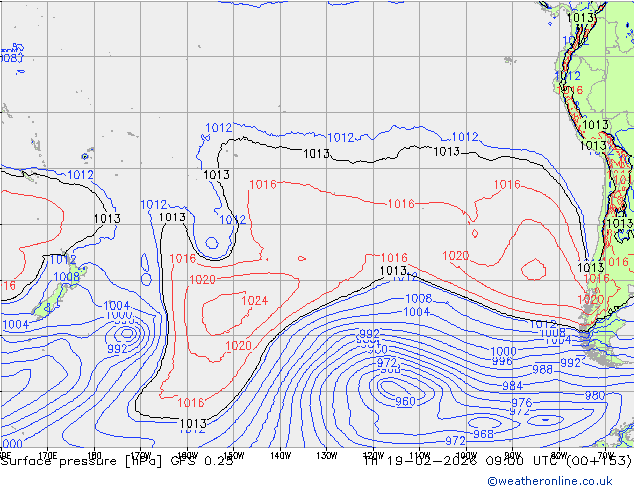The width and height of the screenshot is (634, 490).
Task: Click the 140W longitude axis label
Action: (x=280, y=456)
